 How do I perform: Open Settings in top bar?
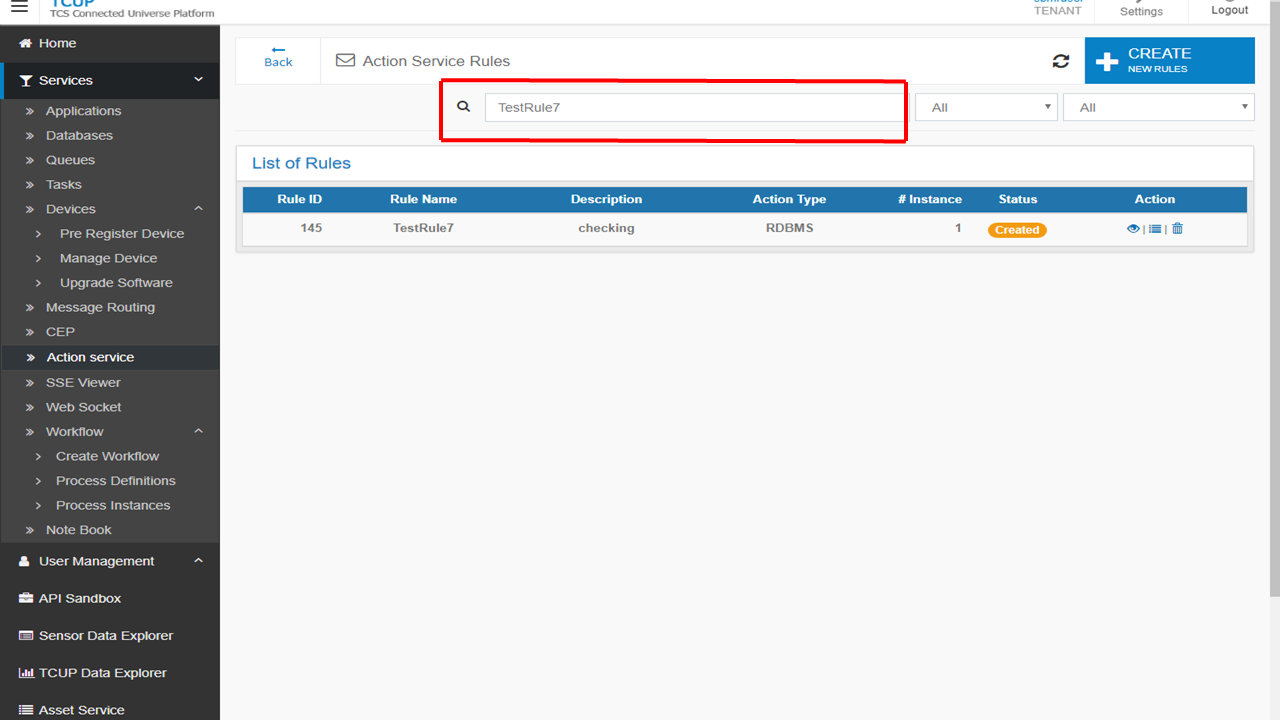[x=1141, y=10]
